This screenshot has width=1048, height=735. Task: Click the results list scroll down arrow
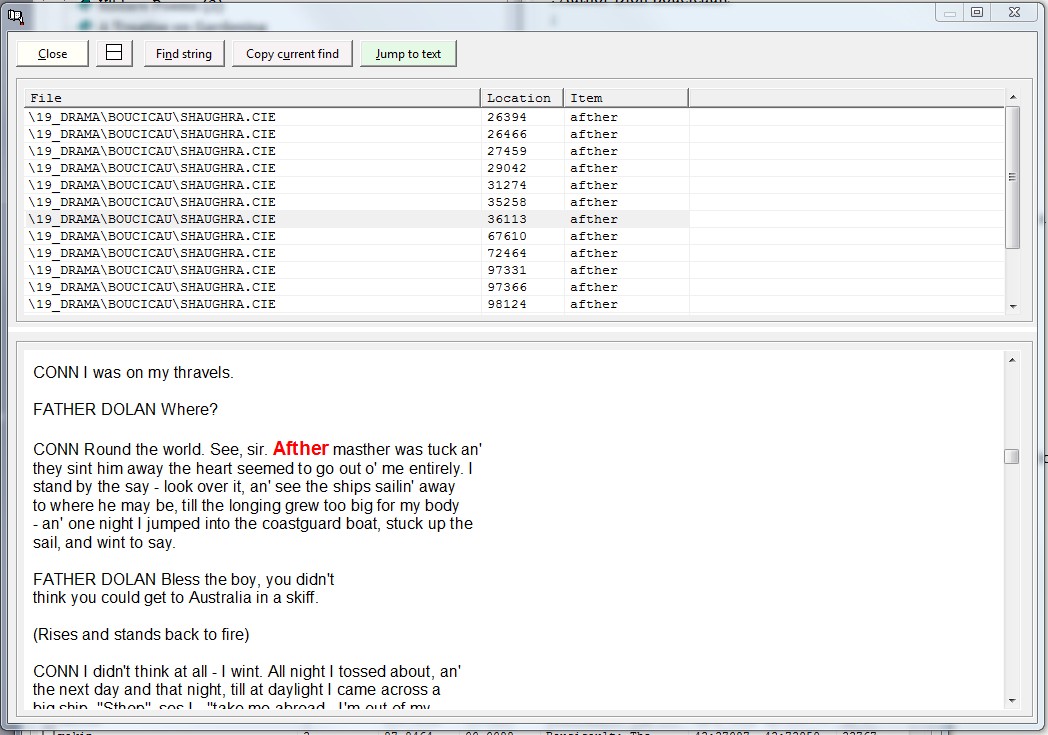pos(1012,307)
